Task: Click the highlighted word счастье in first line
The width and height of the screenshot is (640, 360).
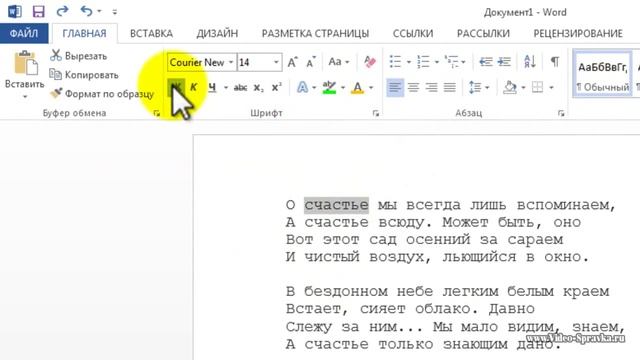Action: (x=336, y=205)
